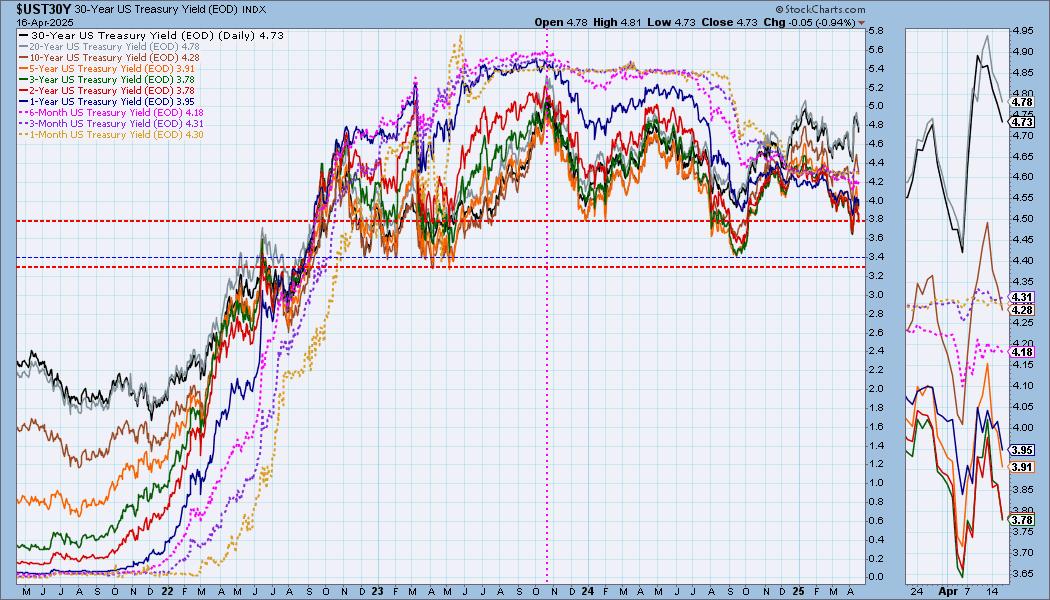Select 3-Month US Treasury Yield legend entry

[112, 123]
